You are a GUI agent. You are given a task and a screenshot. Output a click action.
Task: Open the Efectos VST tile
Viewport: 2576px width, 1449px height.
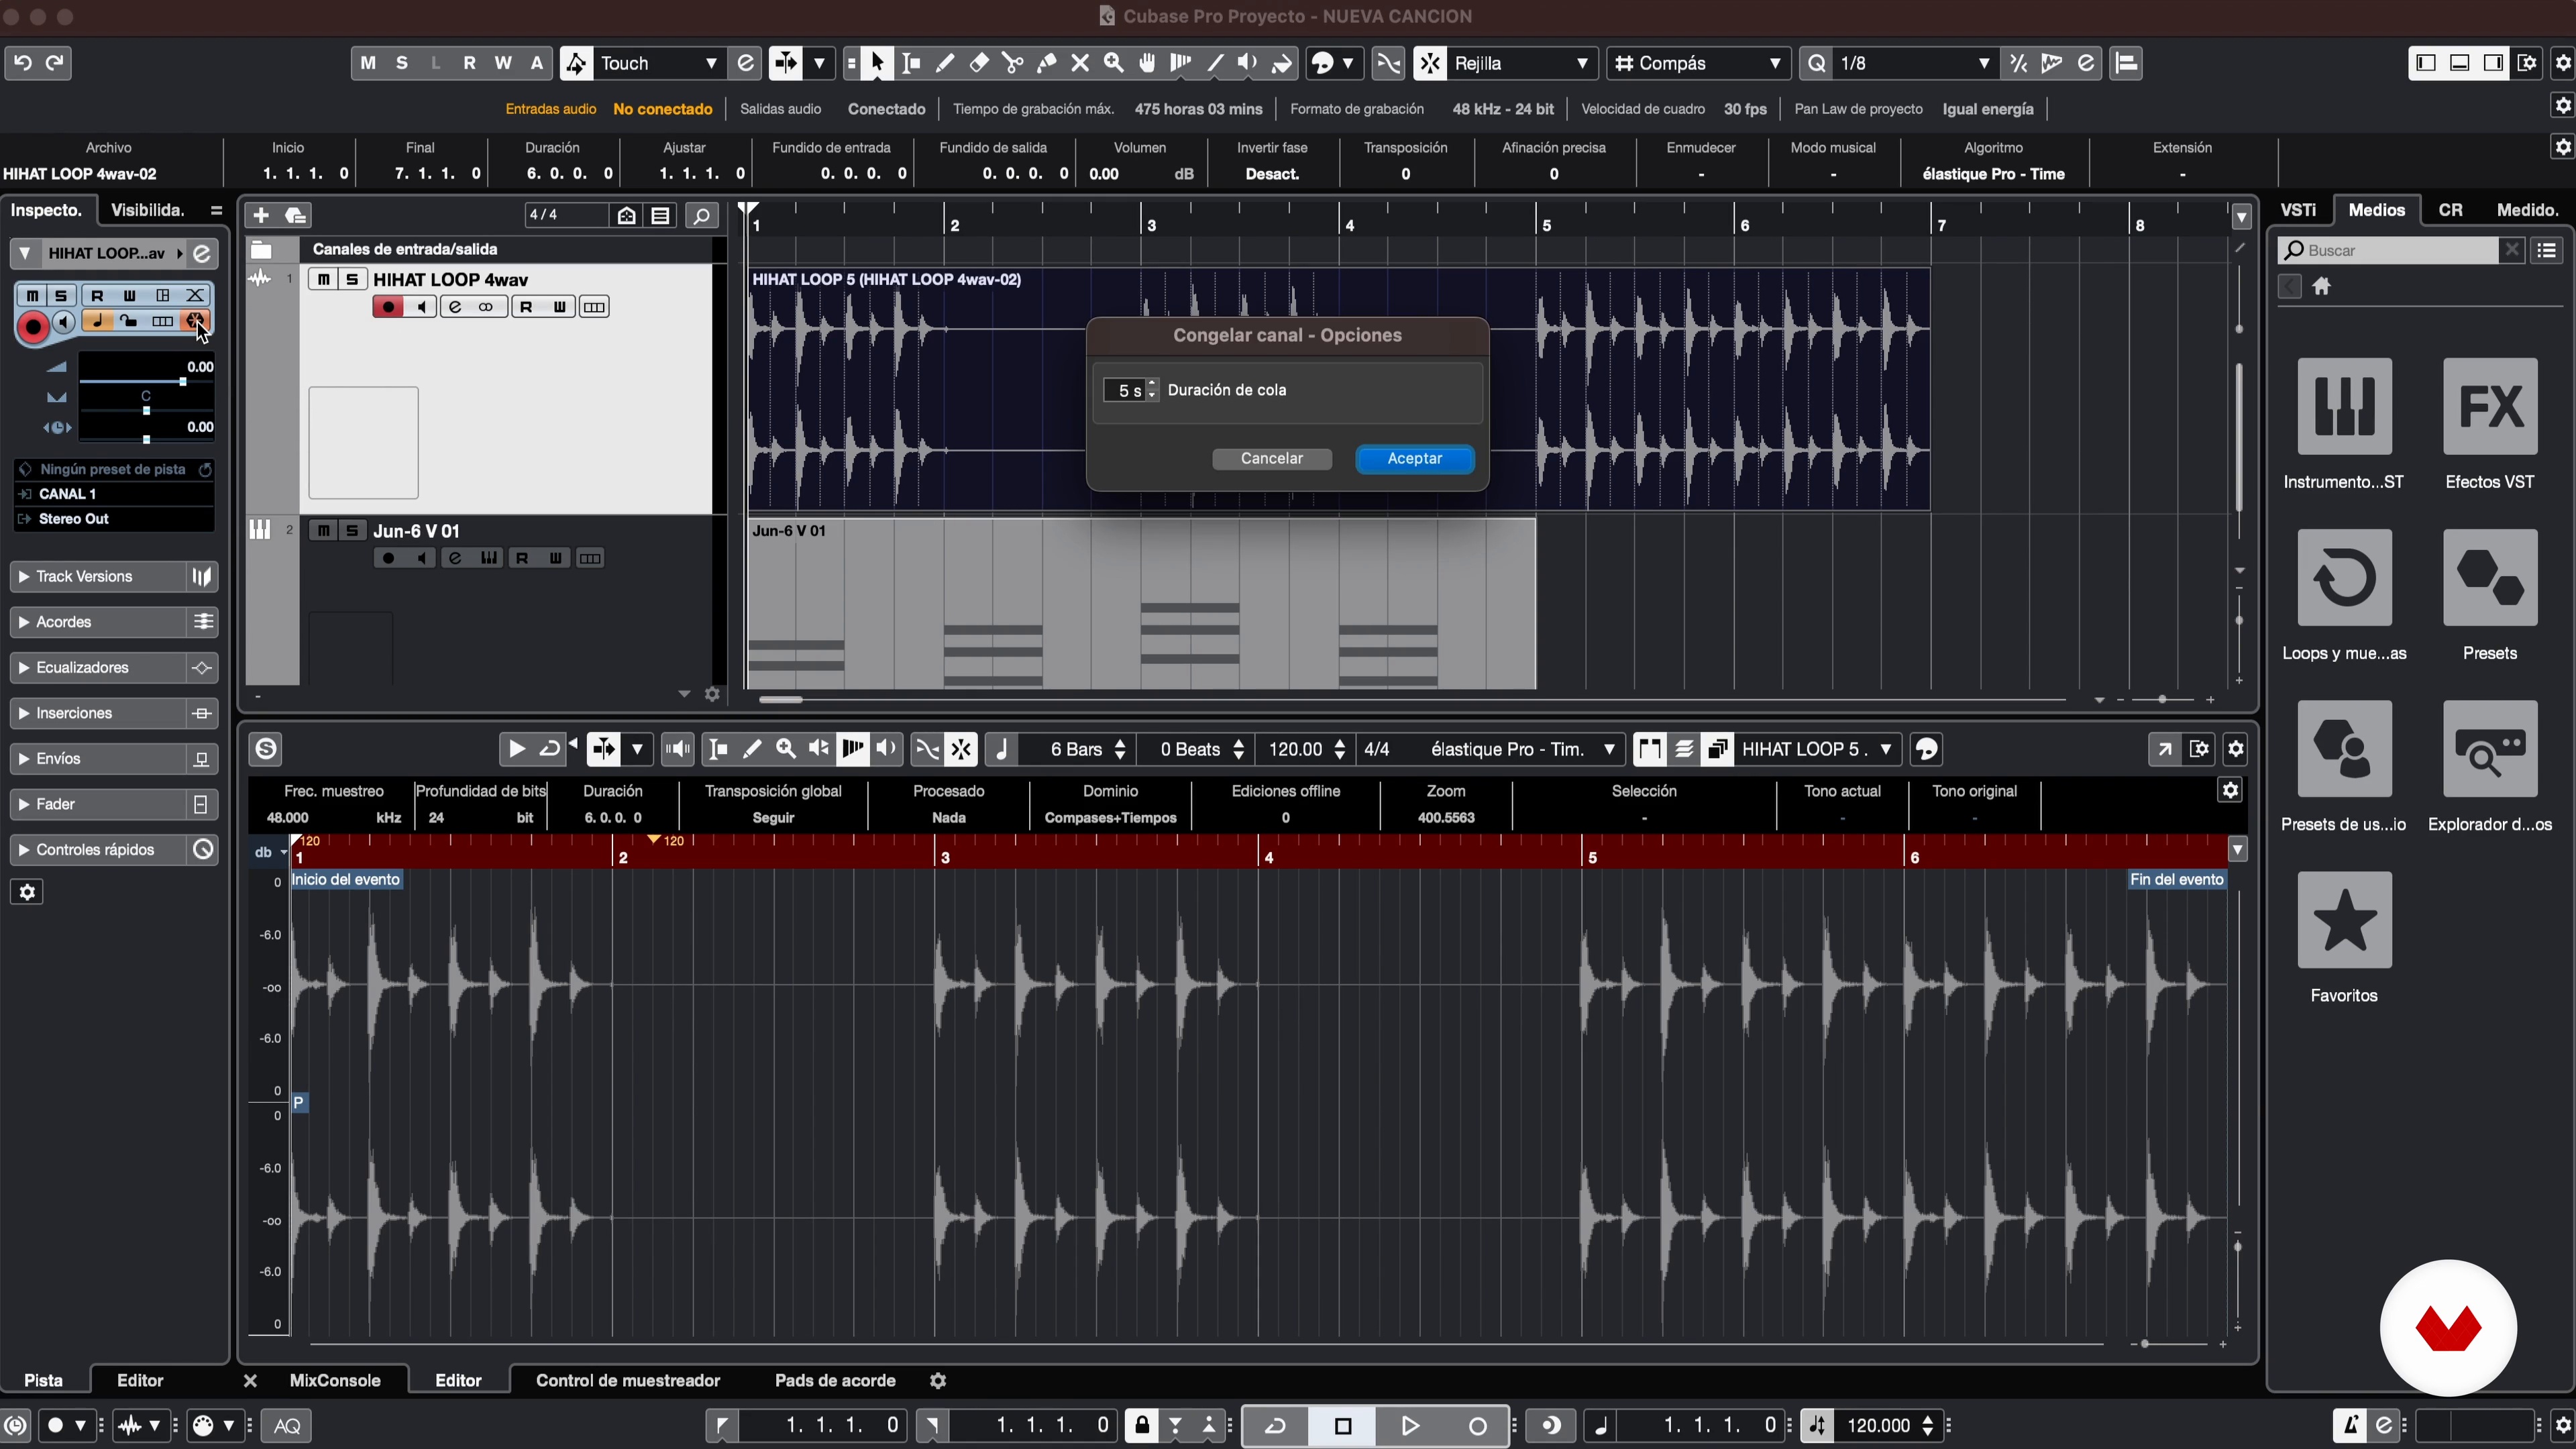2489,406
